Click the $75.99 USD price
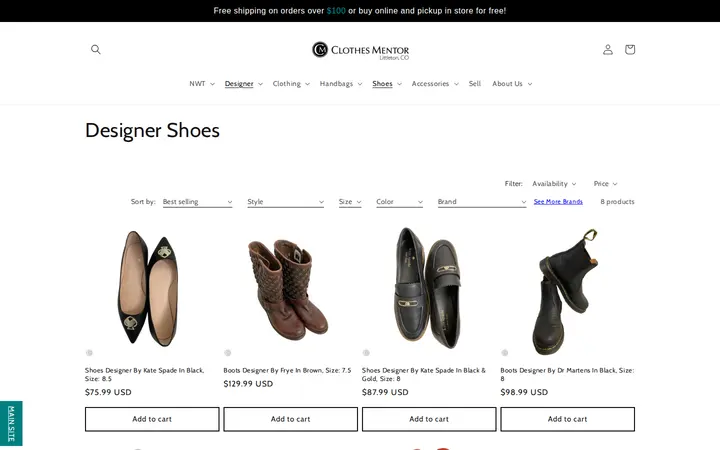The height and width of the screenshot is (450, 720). (x=108, y=392)
